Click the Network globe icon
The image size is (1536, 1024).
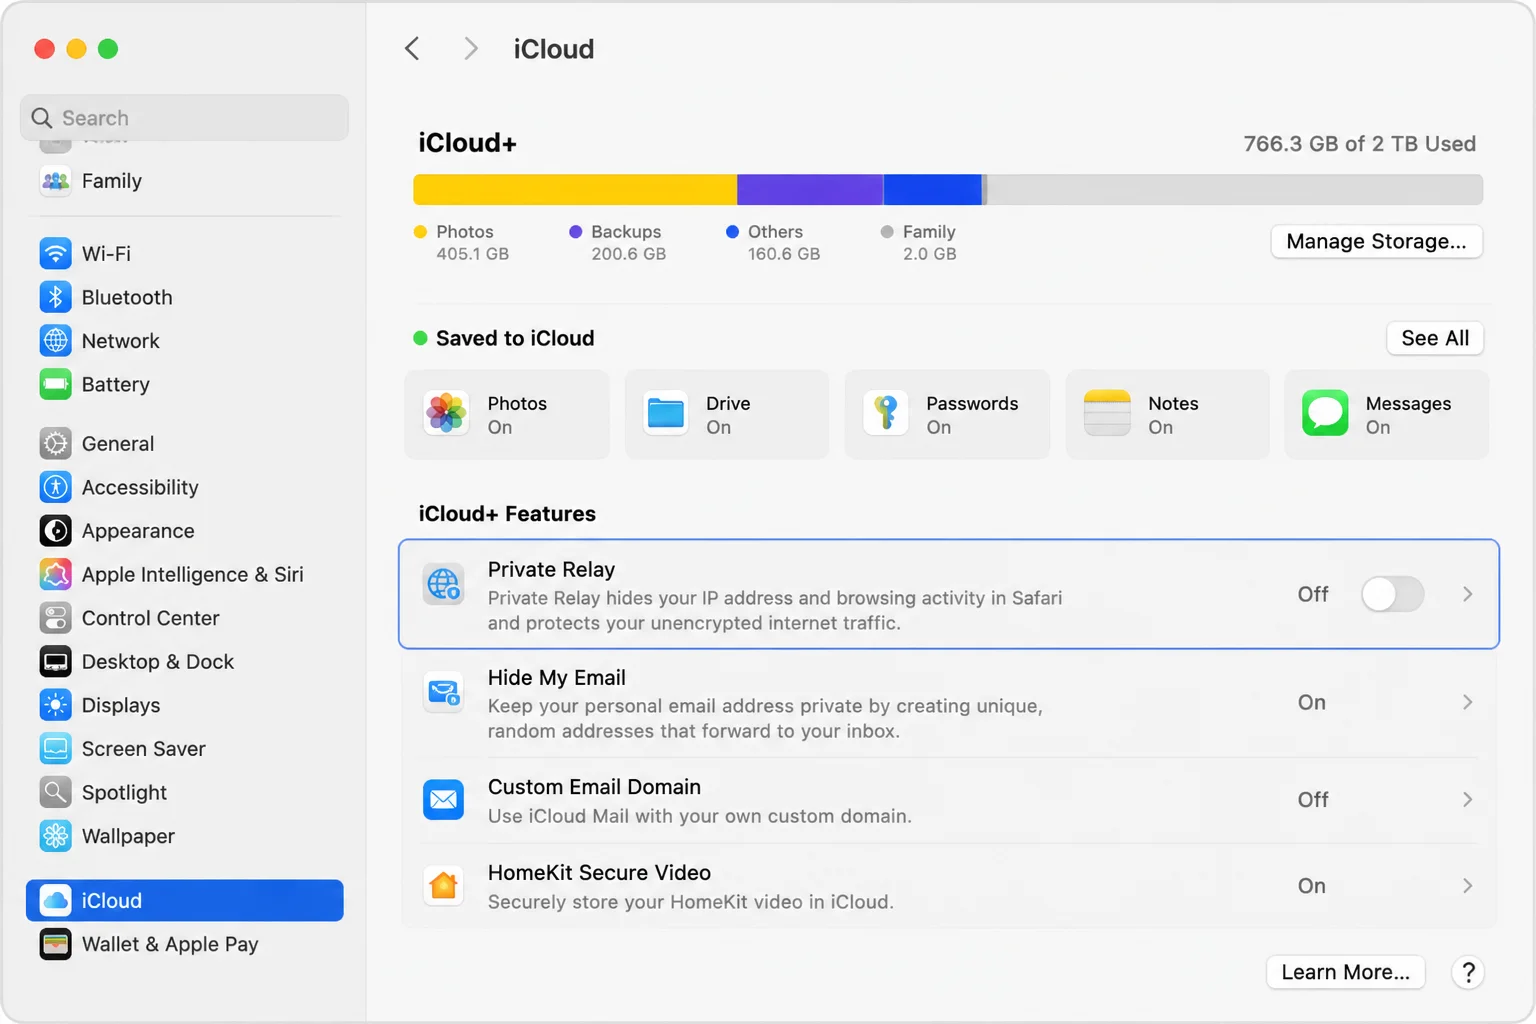56,341
